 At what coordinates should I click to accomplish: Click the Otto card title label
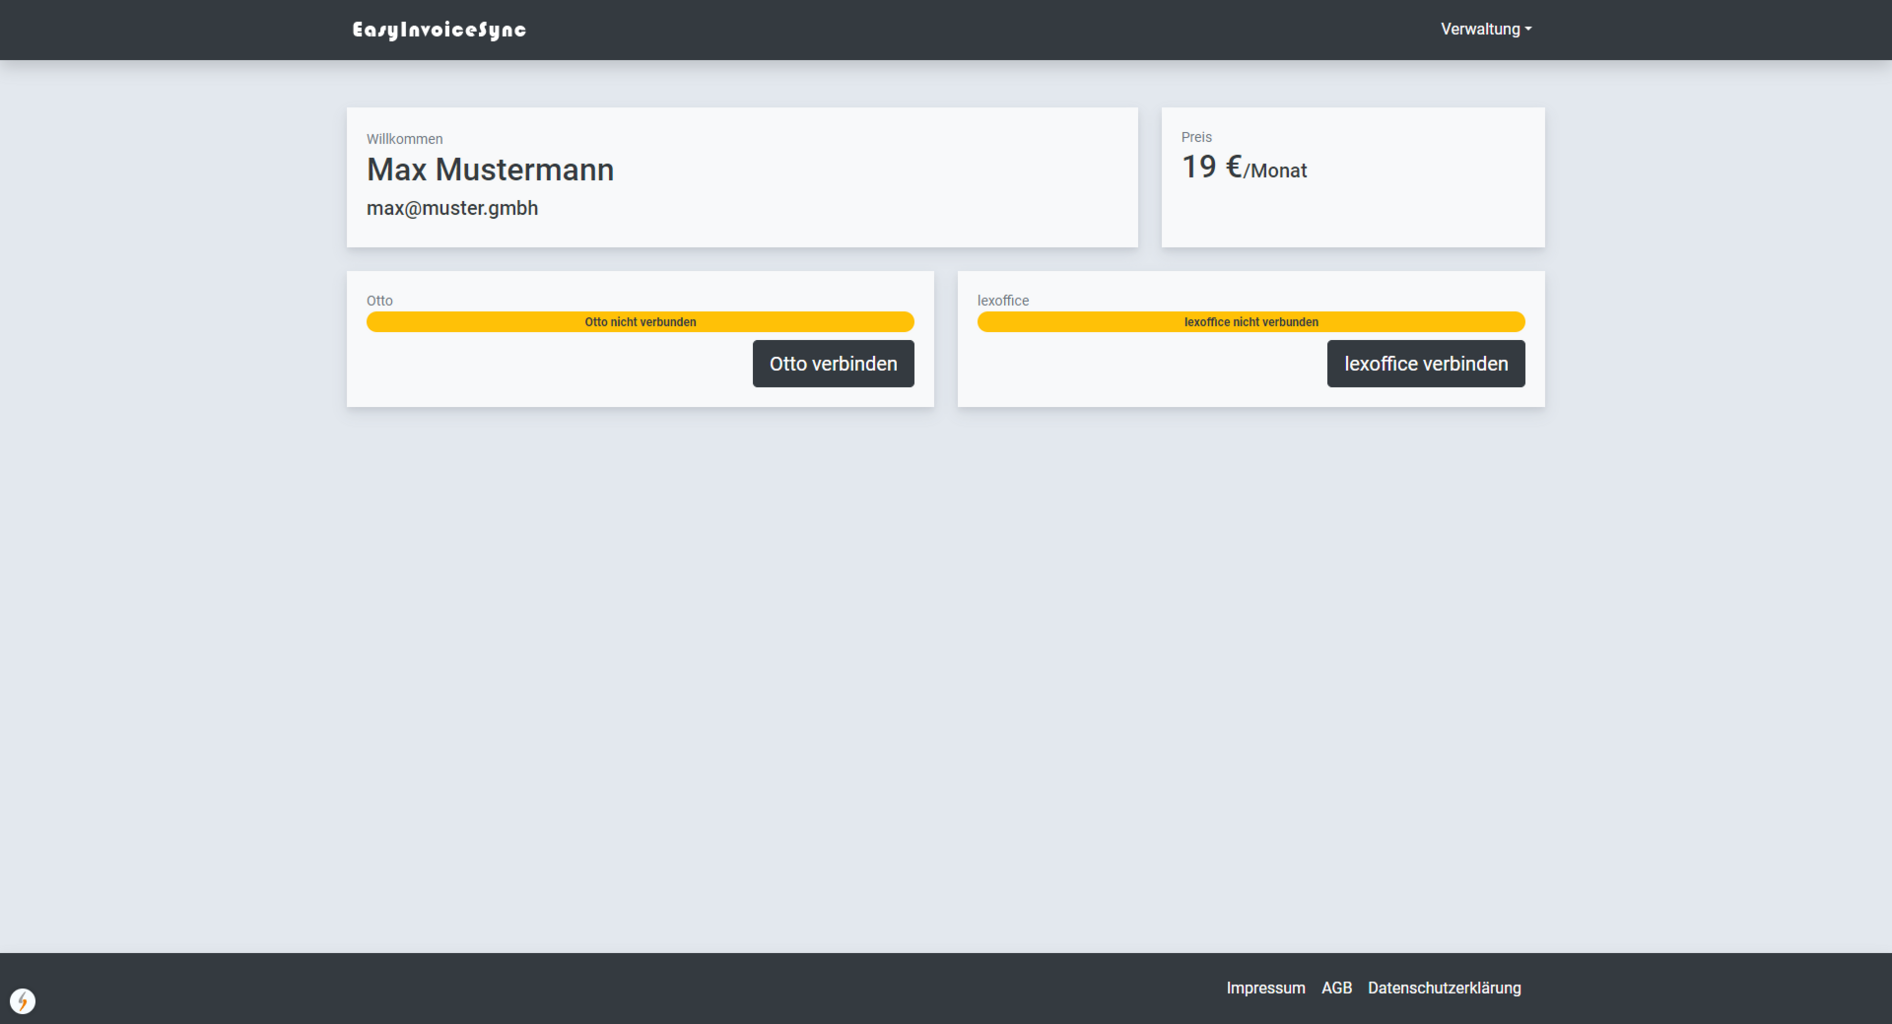(379, 300)
